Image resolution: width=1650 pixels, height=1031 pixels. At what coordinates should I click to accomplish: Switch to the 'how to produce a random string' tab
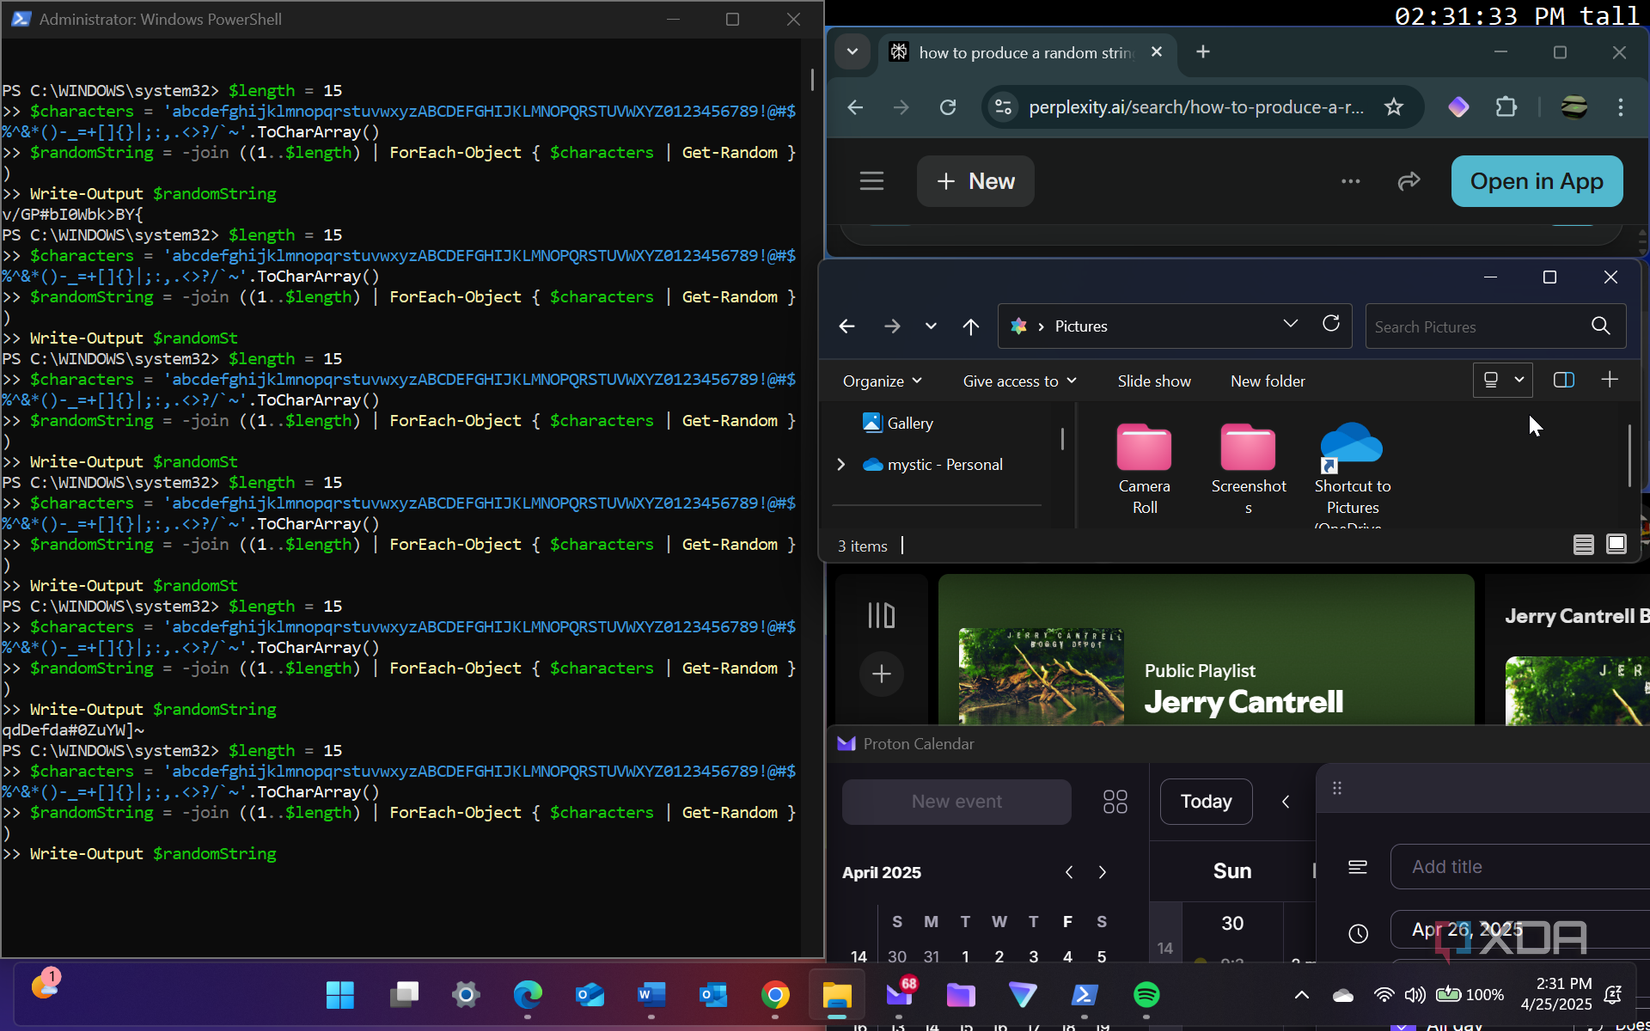pyautogui.click(x=1020, y=52)
